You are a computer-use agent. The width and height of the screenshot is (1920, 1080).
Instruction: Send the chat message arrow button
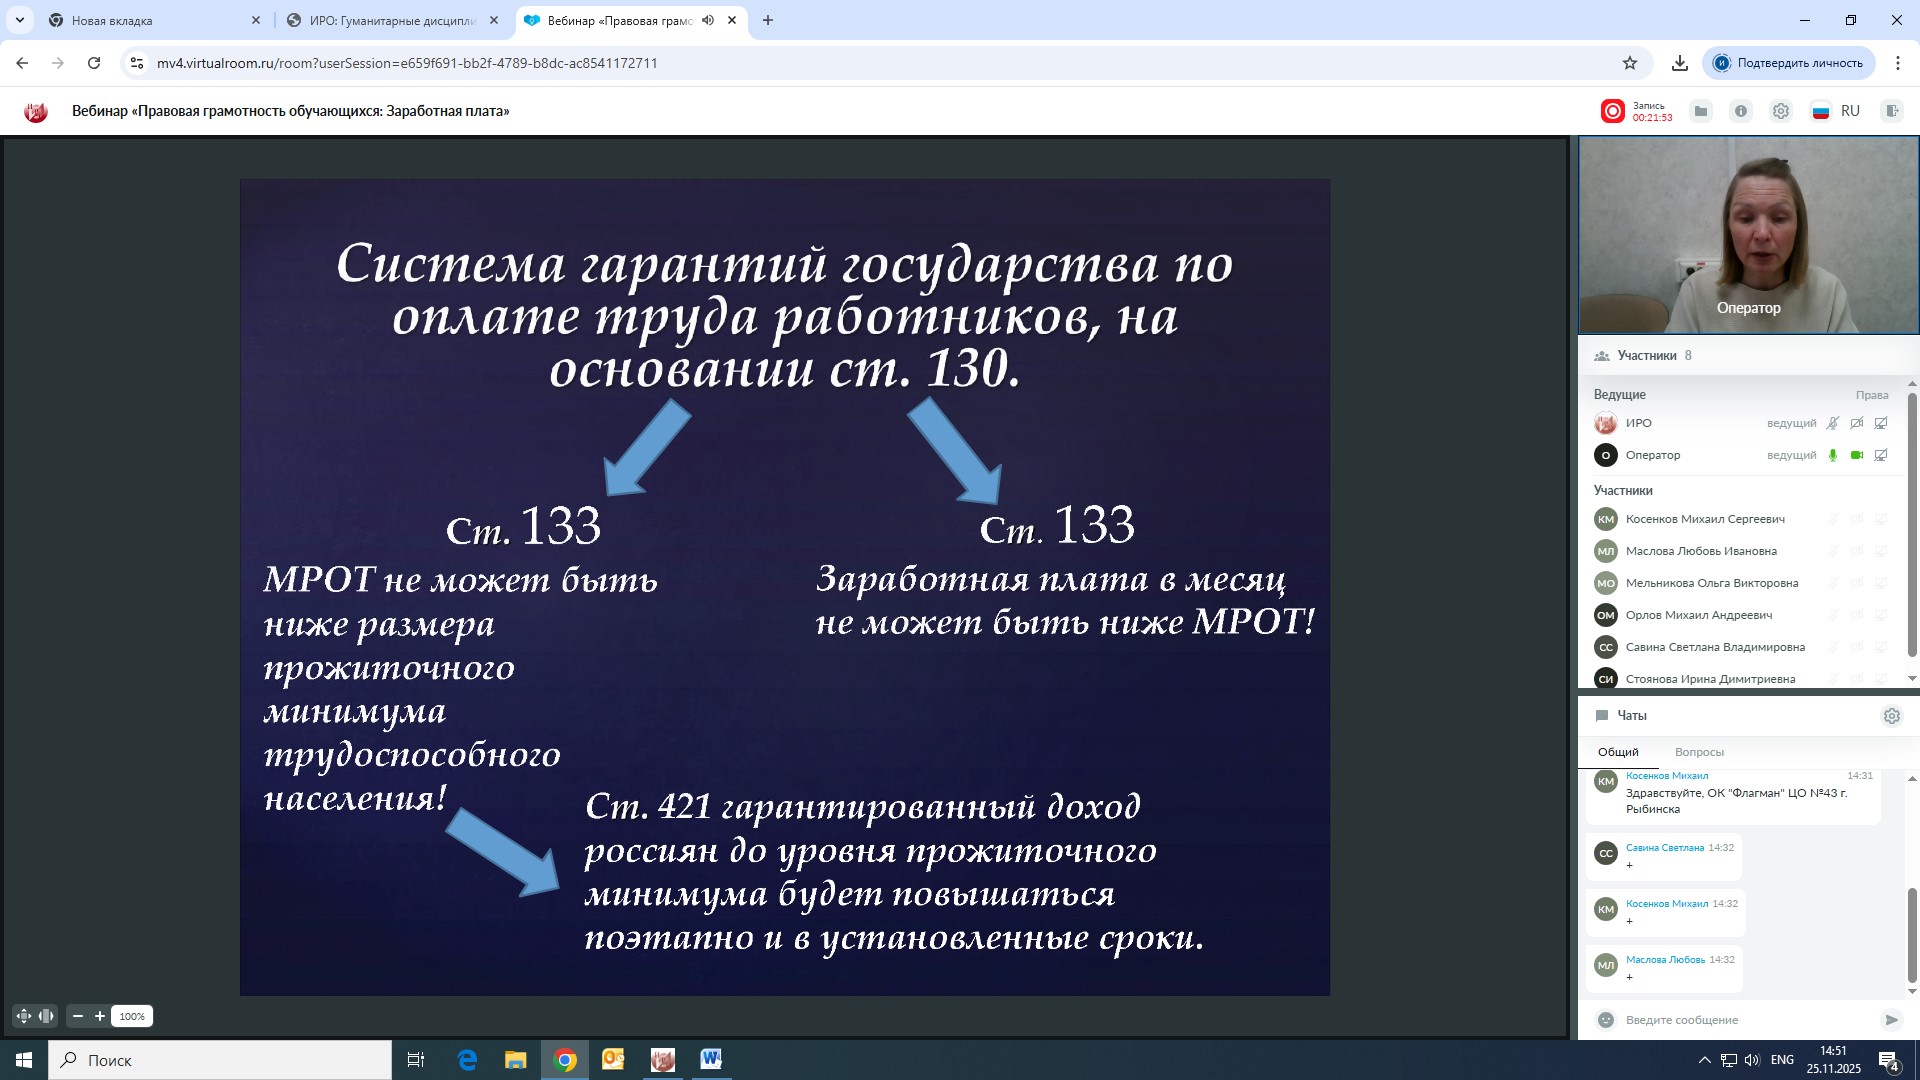(x=1891, y=1020)
